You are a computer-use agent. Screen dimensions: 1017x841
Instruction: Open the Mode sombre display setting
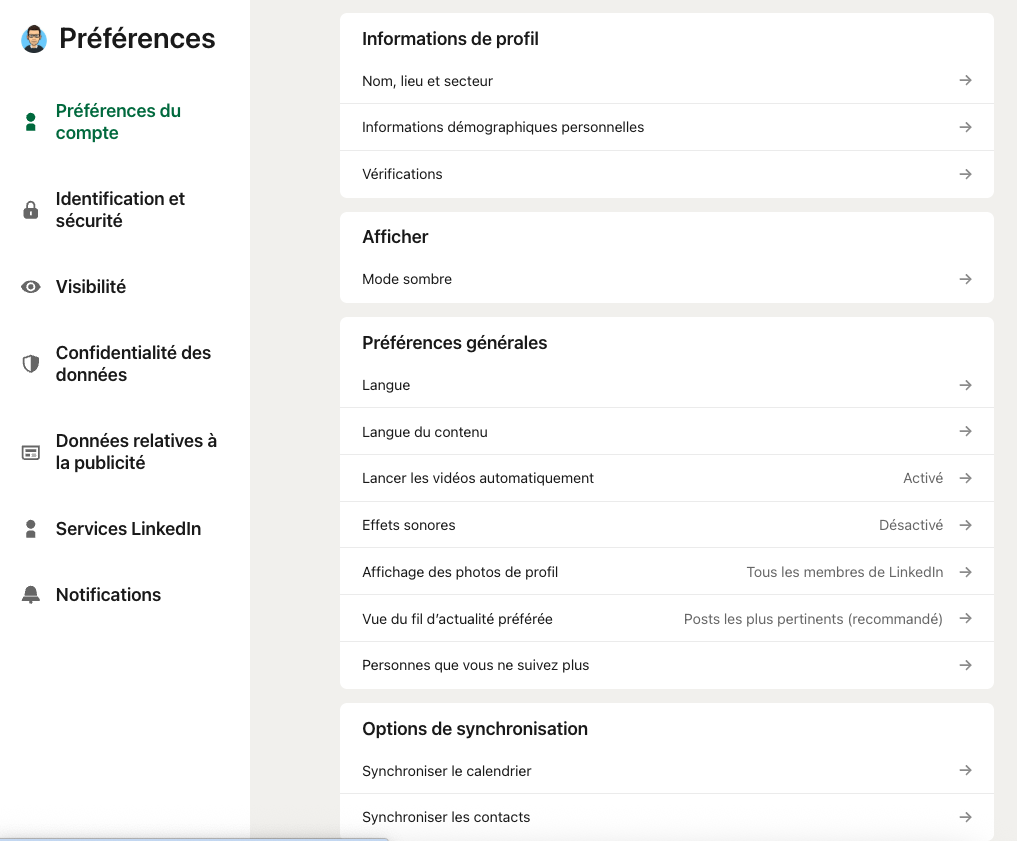coord(407,279)
